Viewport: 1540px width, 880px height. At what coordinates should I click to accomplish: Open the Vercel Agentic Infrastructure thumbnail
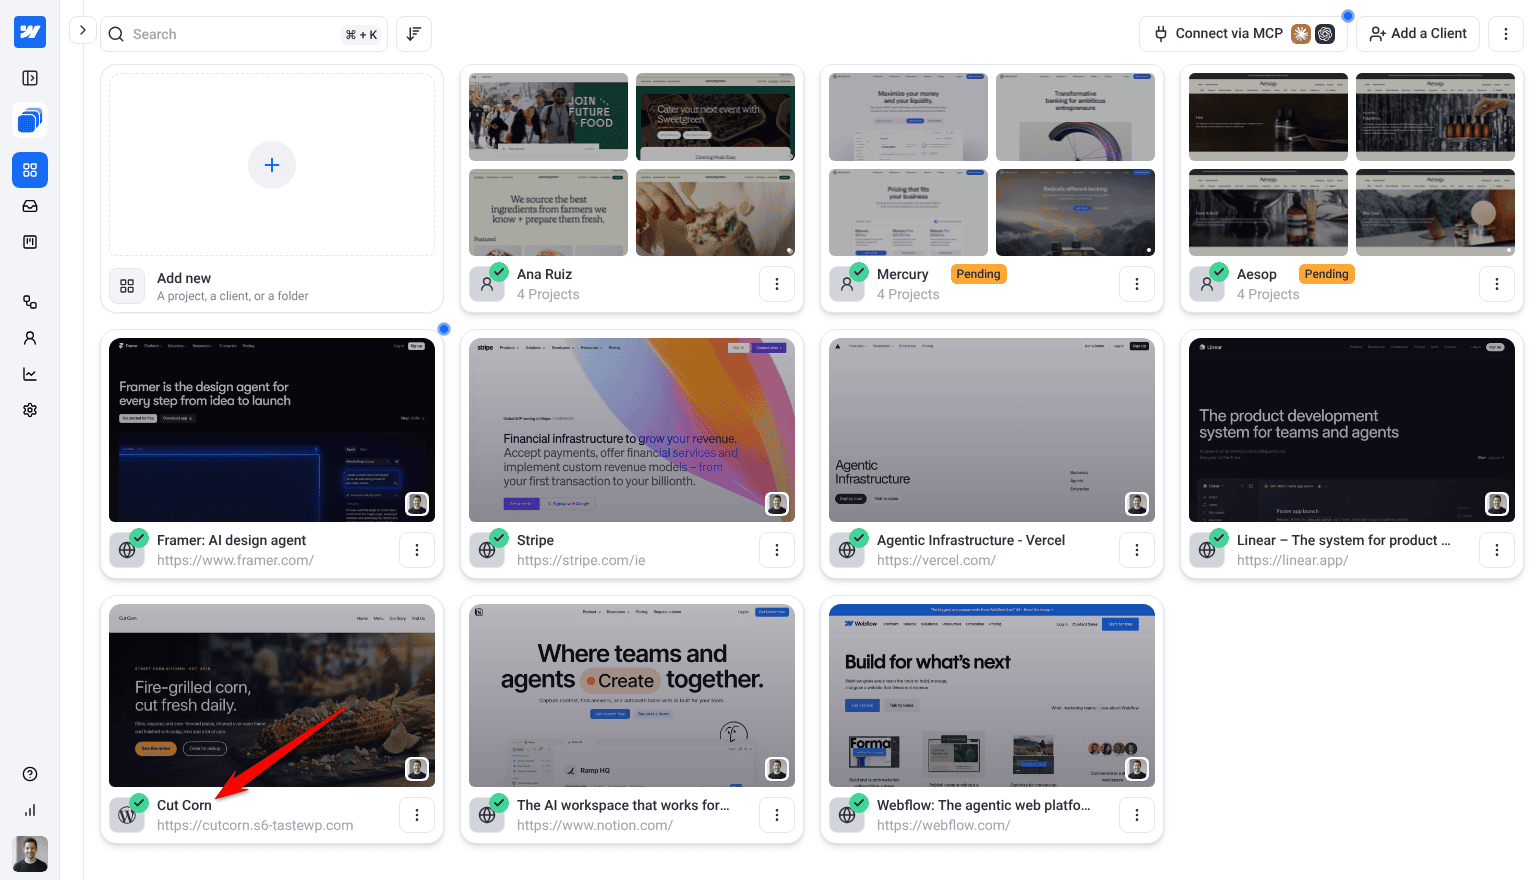click(x=992, y=430)
